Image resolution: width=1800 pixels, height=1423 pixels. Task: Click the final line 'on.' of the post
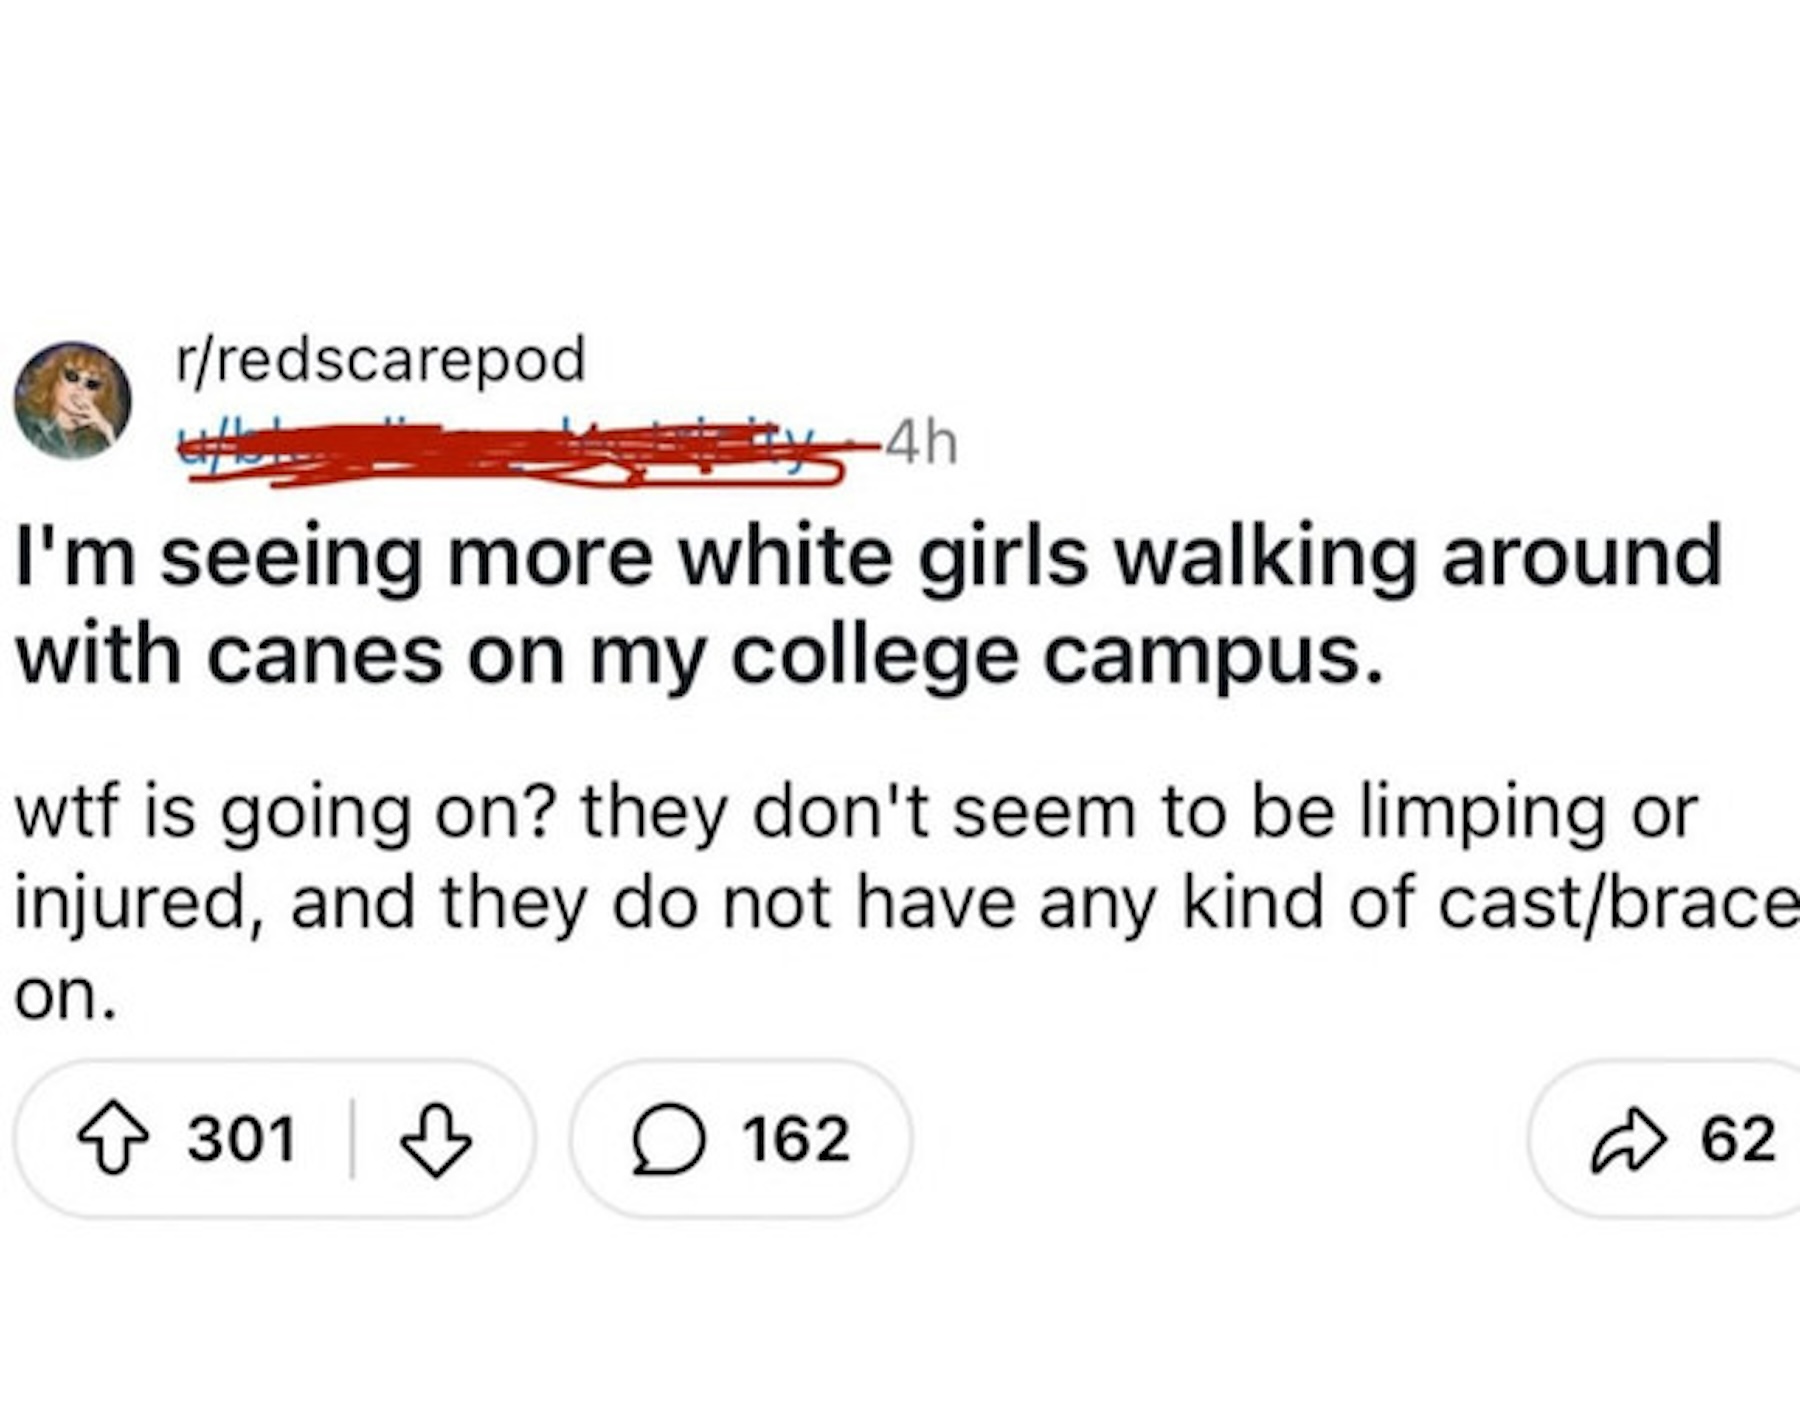click(66, 996)
